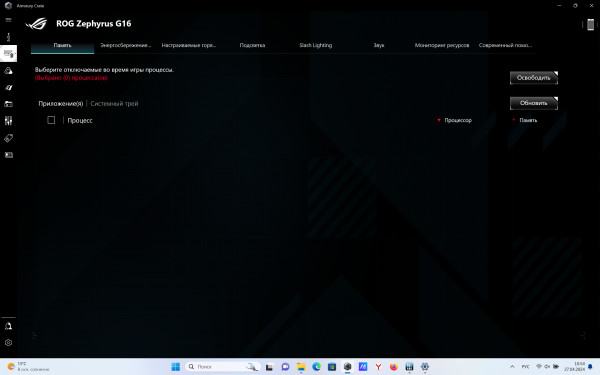Open the MyASUS taskbar icon
Image resolution: width=600 pixels, height=375 pixels.
(x=363, y=367)
